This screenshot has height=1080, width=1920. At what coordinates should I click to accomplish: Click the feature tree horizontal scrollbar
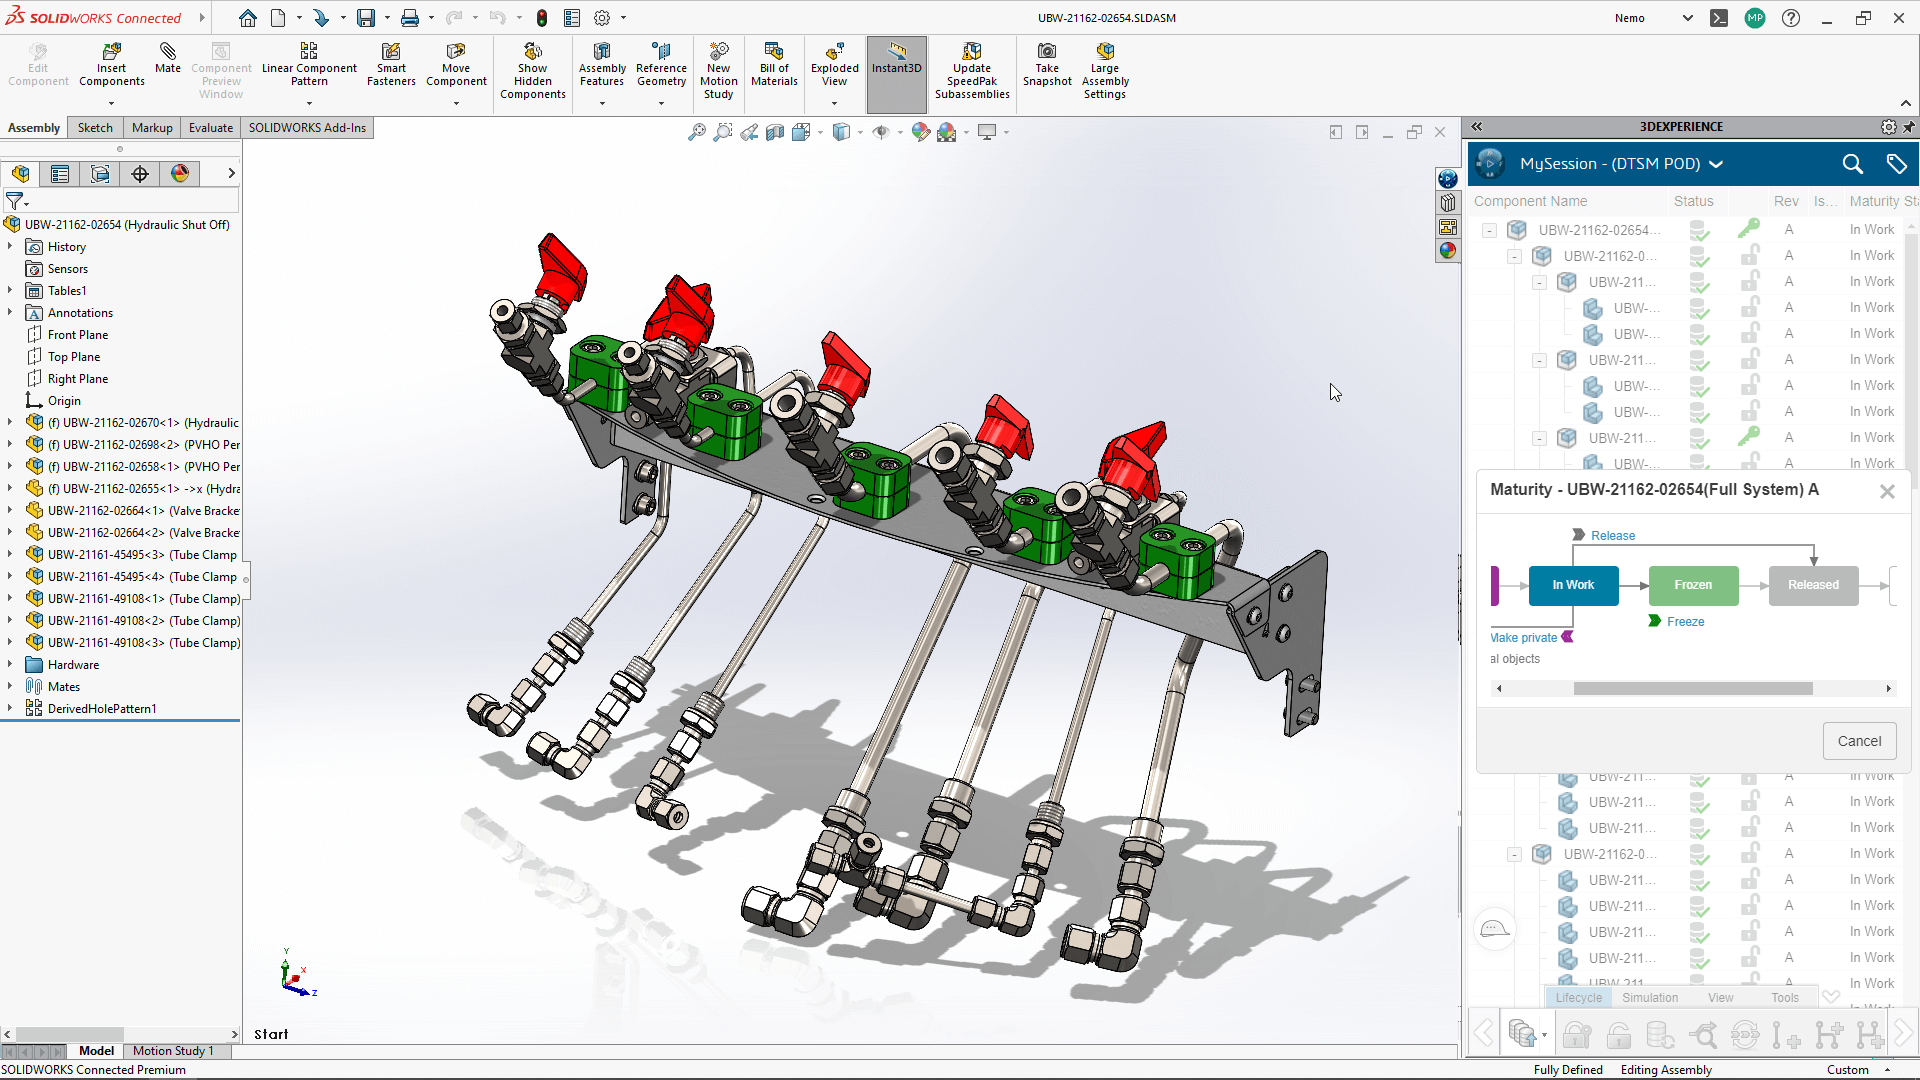pyautogui.click(x=69, y=1034)
